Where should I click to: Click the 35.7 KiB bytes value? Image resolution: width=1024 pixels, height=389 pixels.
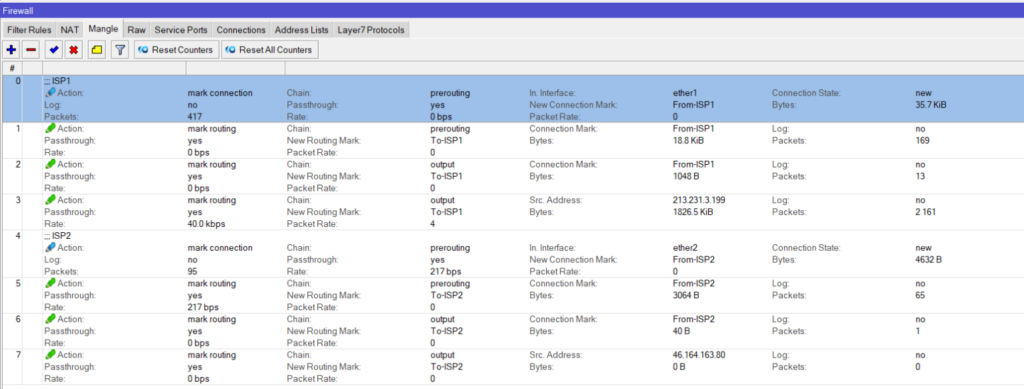(x=931, y=104)
